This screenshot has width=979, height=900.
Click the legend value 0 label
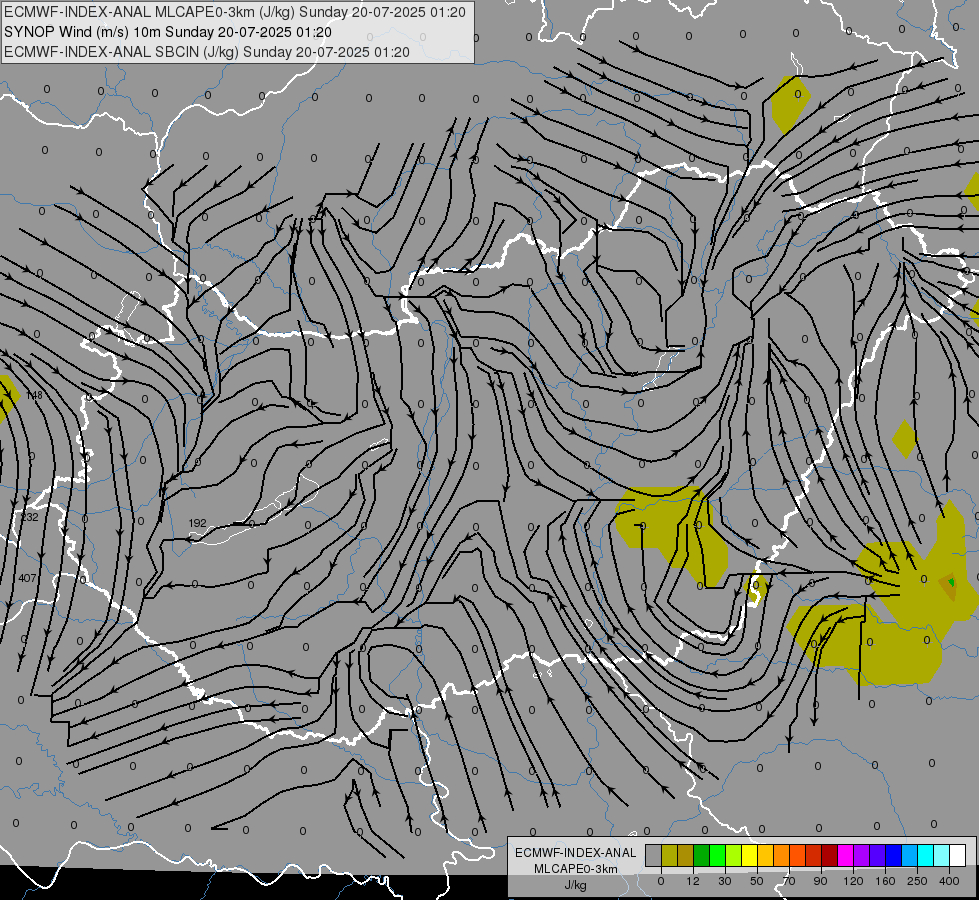661,881
